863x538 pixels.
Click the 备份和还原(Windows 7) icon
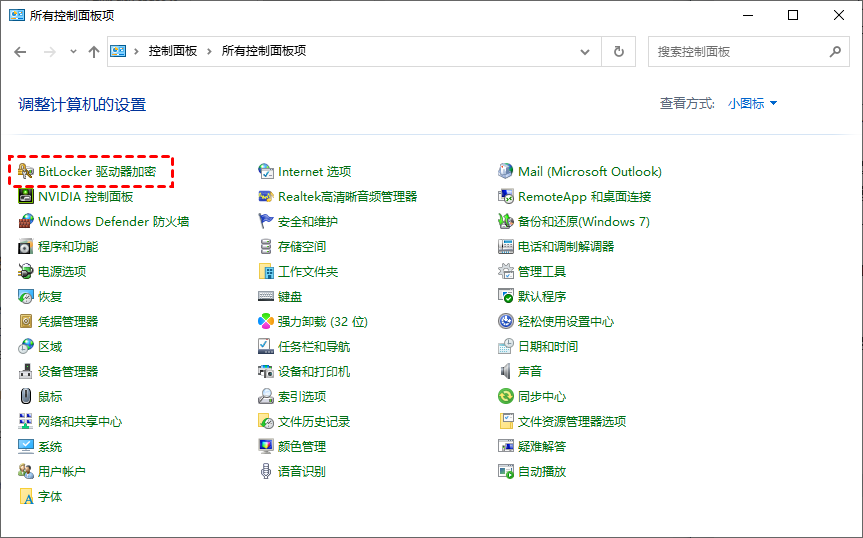click(x=505, y=221)
